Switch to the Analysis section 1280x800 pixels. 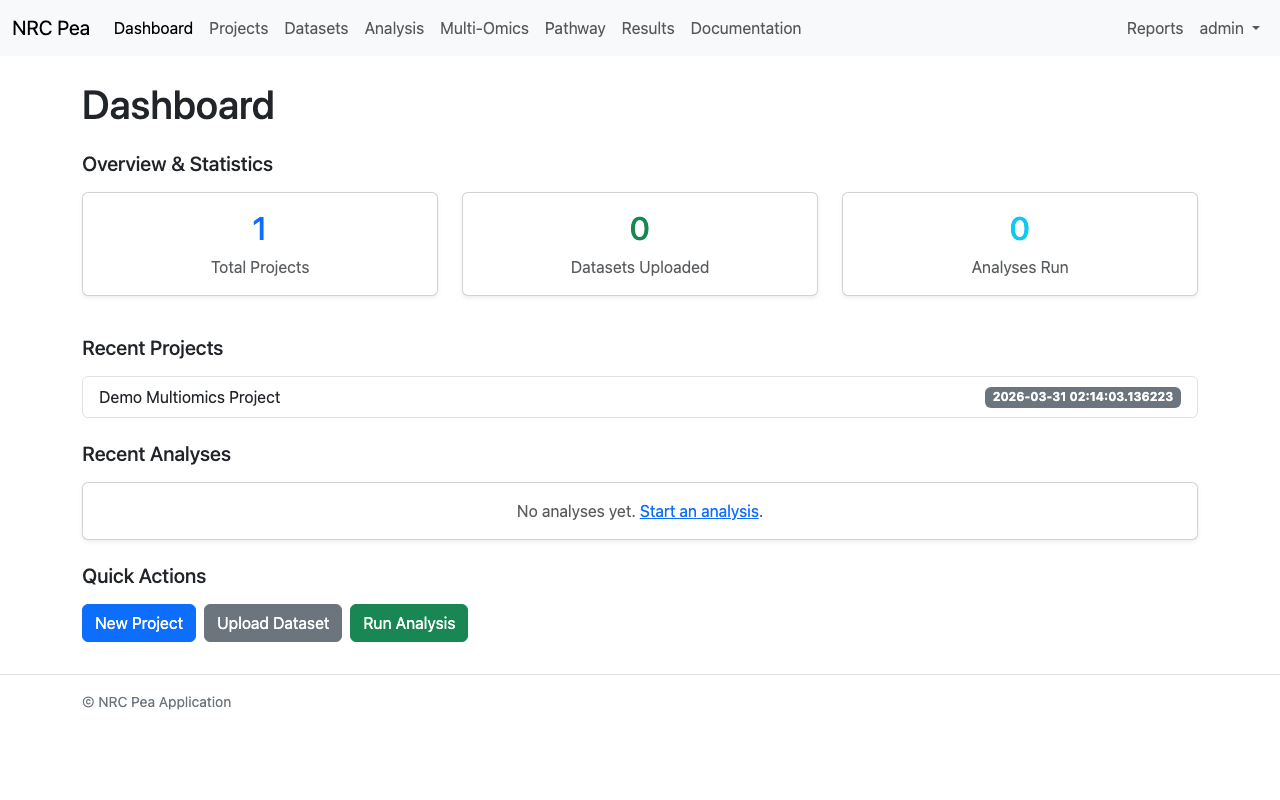point(394,28)
